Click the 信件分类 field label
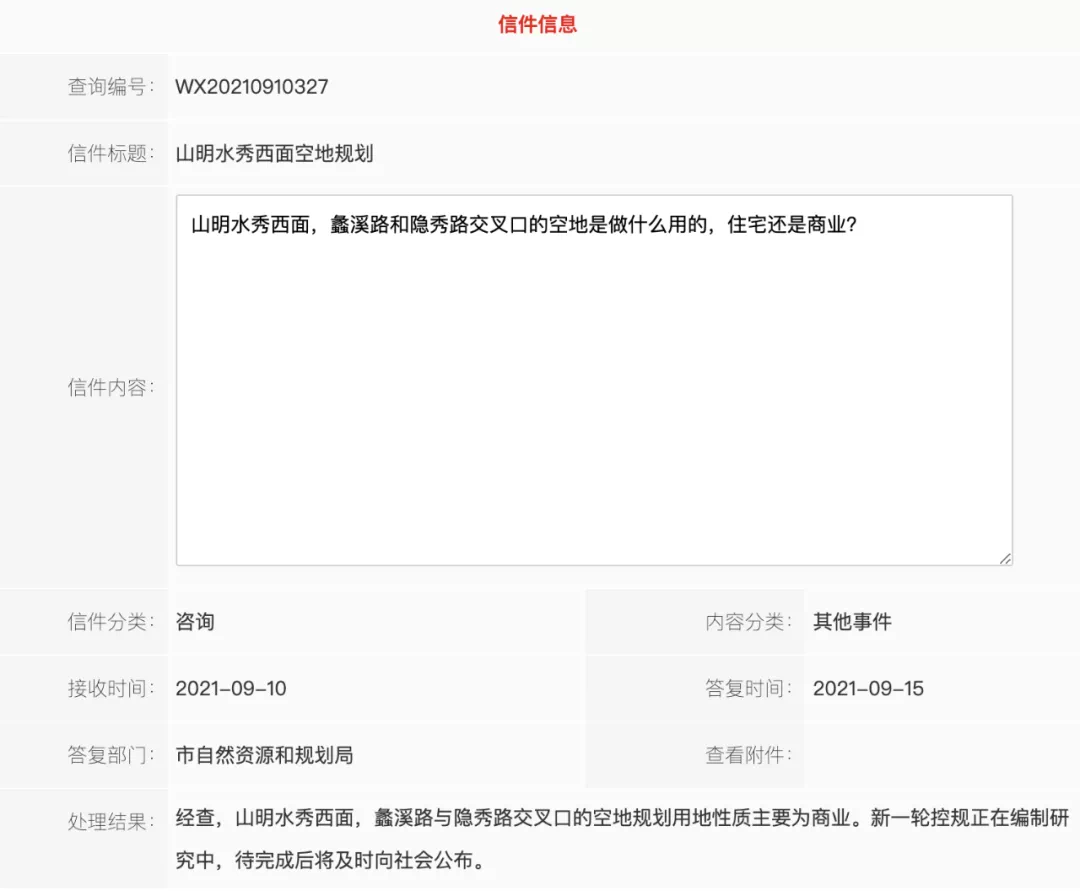 click(111, 622)
